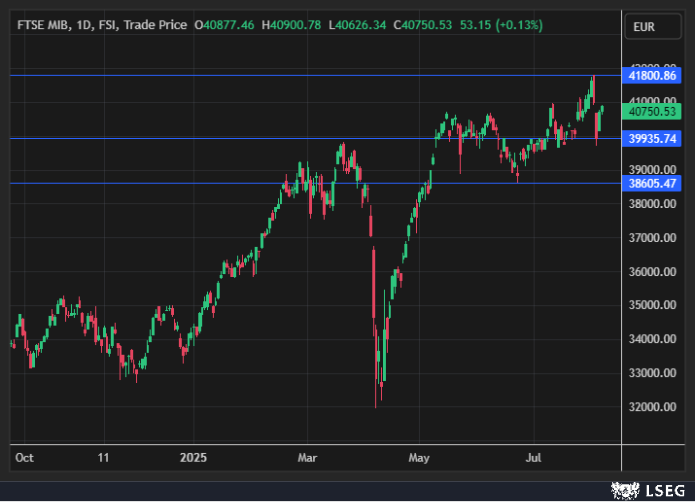695x502 pixels.
Task: Click the FTSE MIB symbol name
Action: 44,24
